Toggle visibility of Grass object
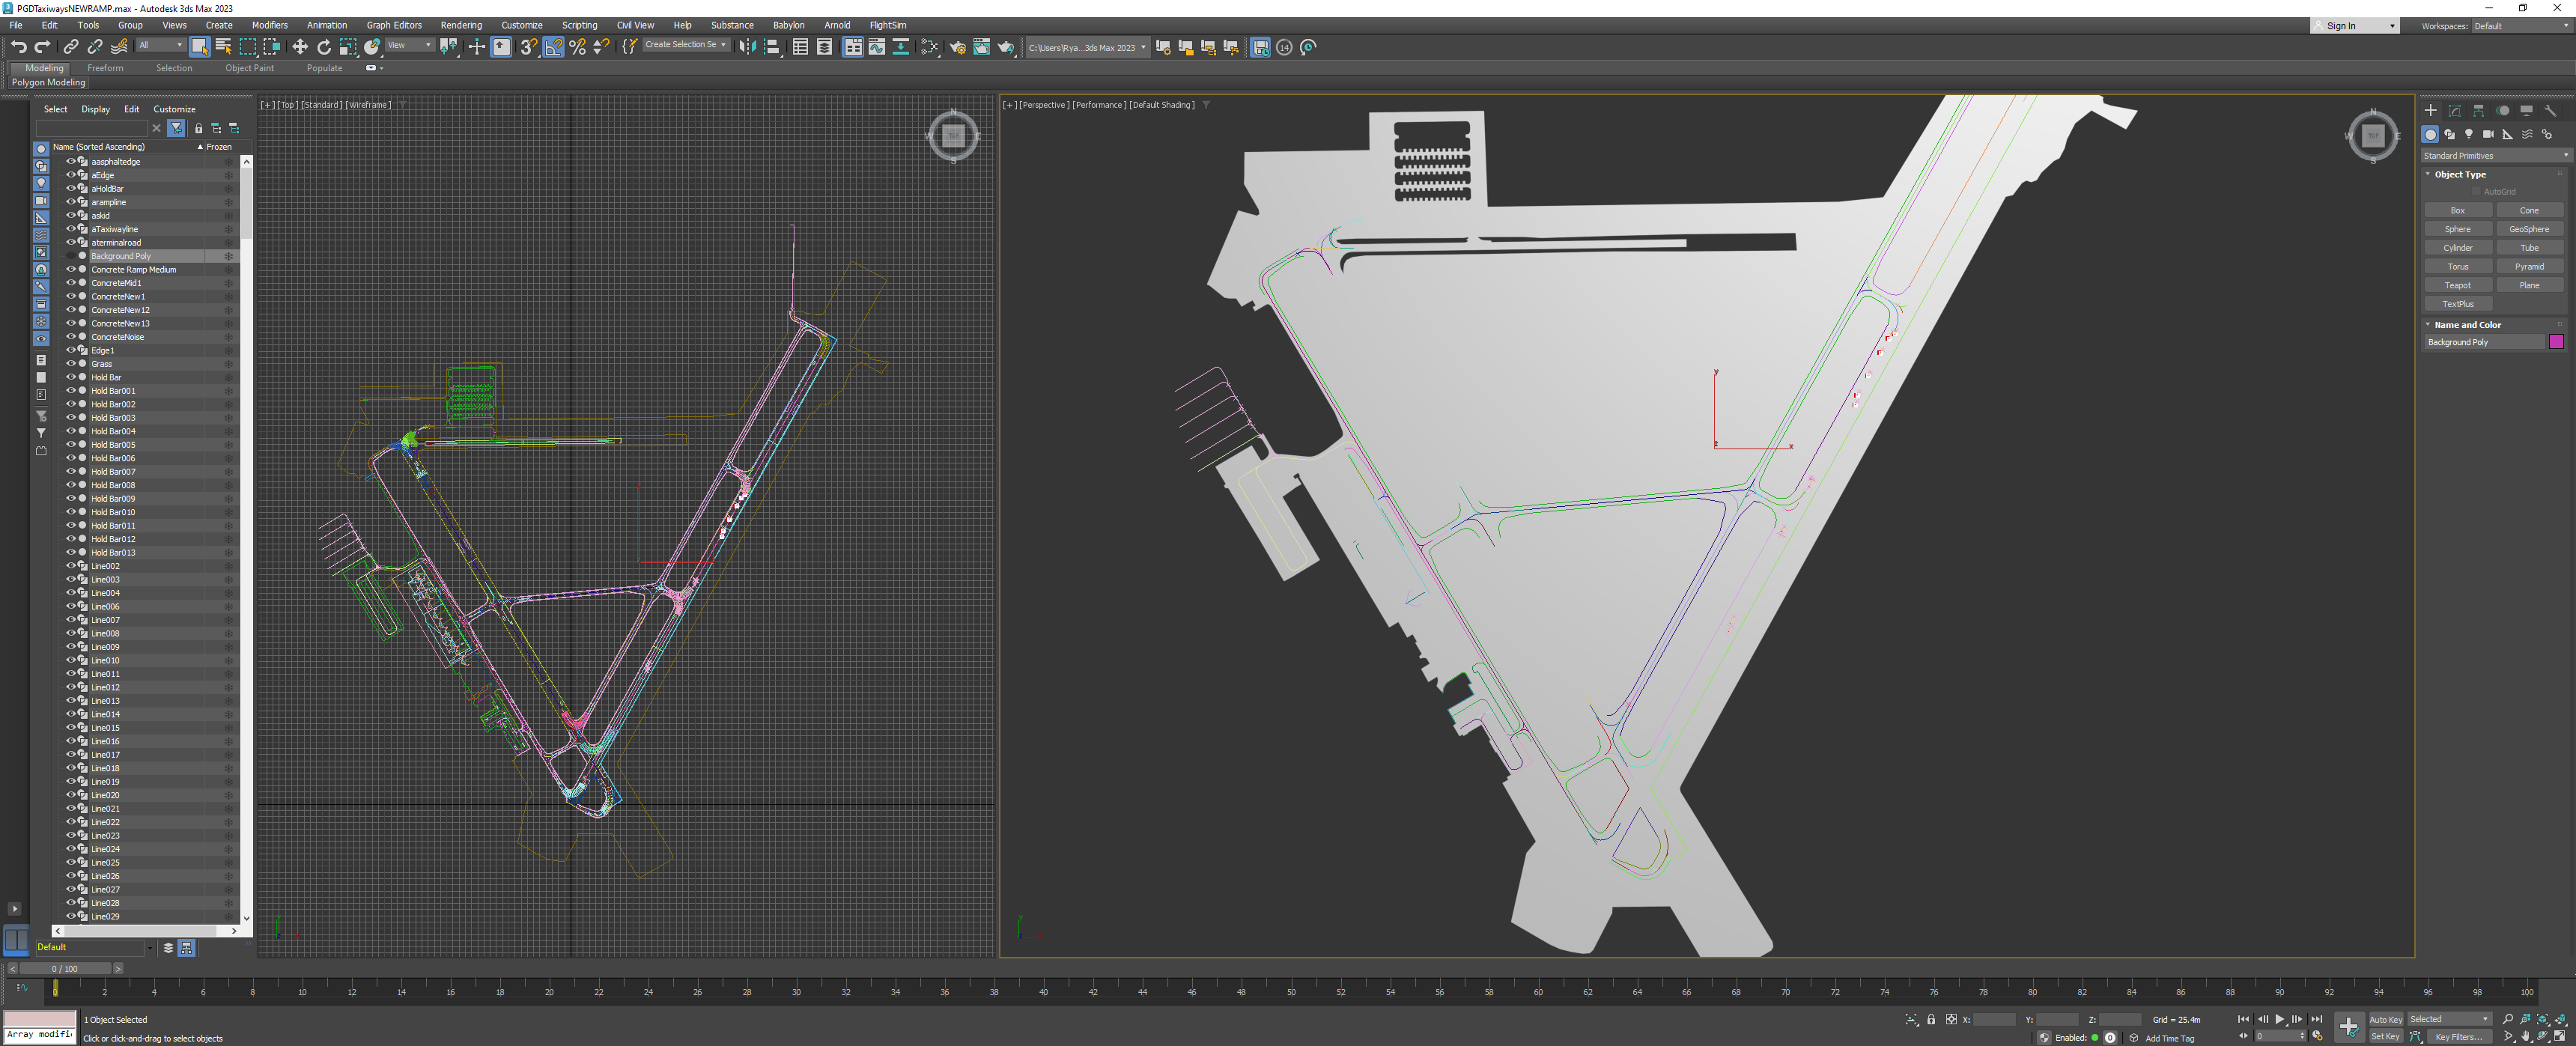The image size is (2576, 1046). [71, 364]
